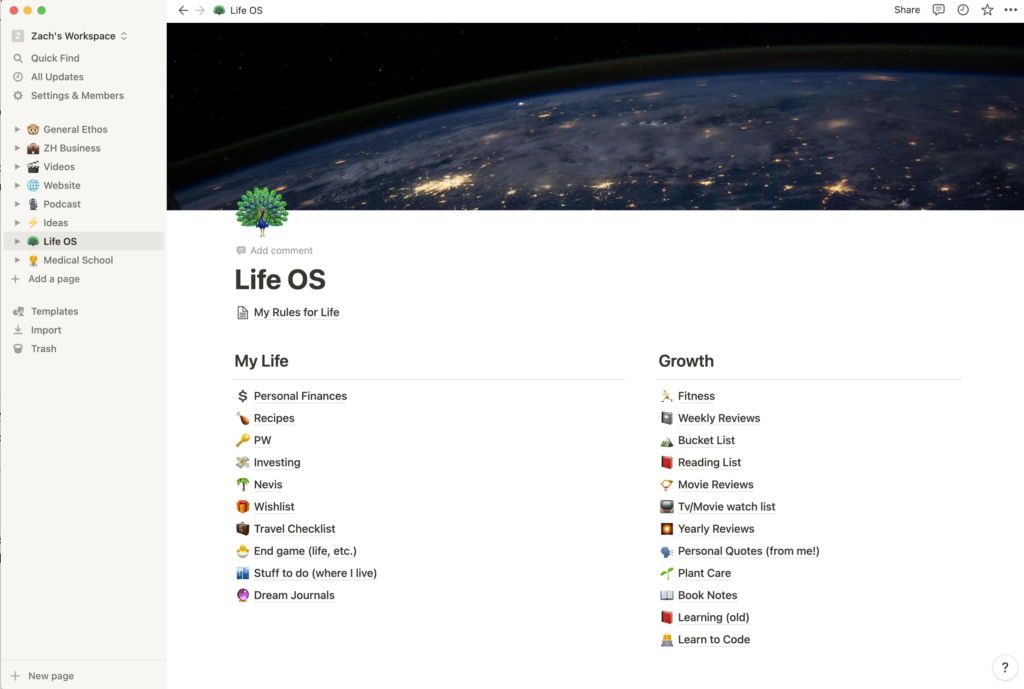Image resolution: width=1024 pixels, height=689 pixels.
Task: Click the Fitness runner icon
Action: click(x=666, y=396)
